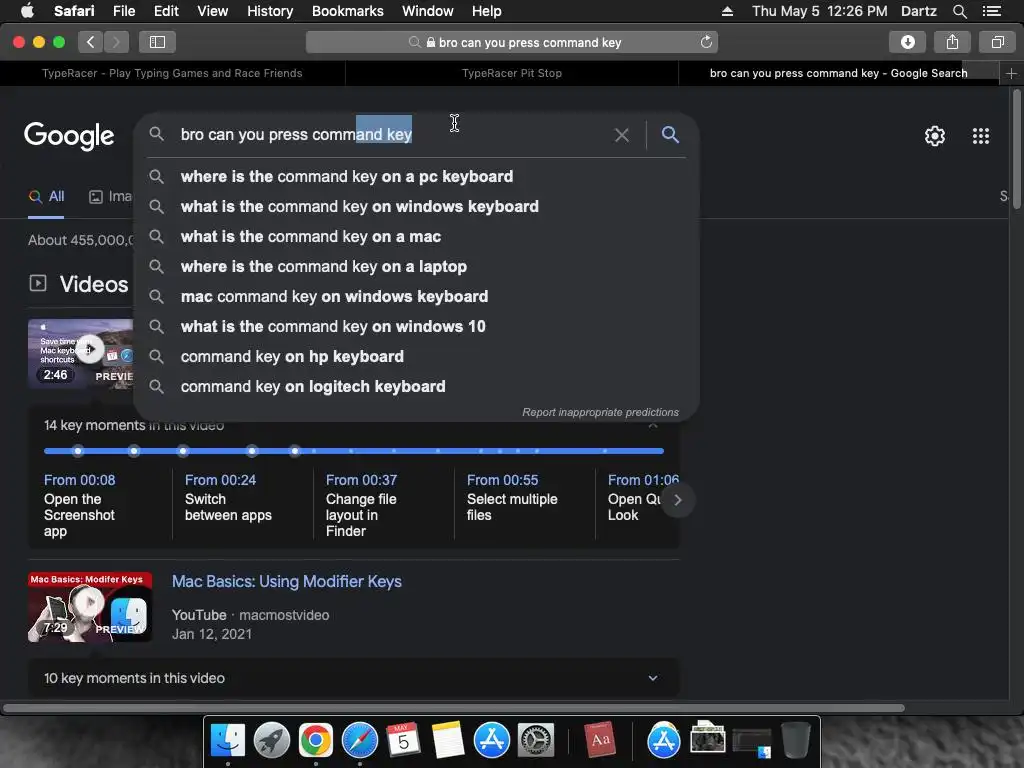Switch to TypeRacer Play Typing Games tab
Viewport: 1024px width, 768px height.
click(x=172, y=73)
